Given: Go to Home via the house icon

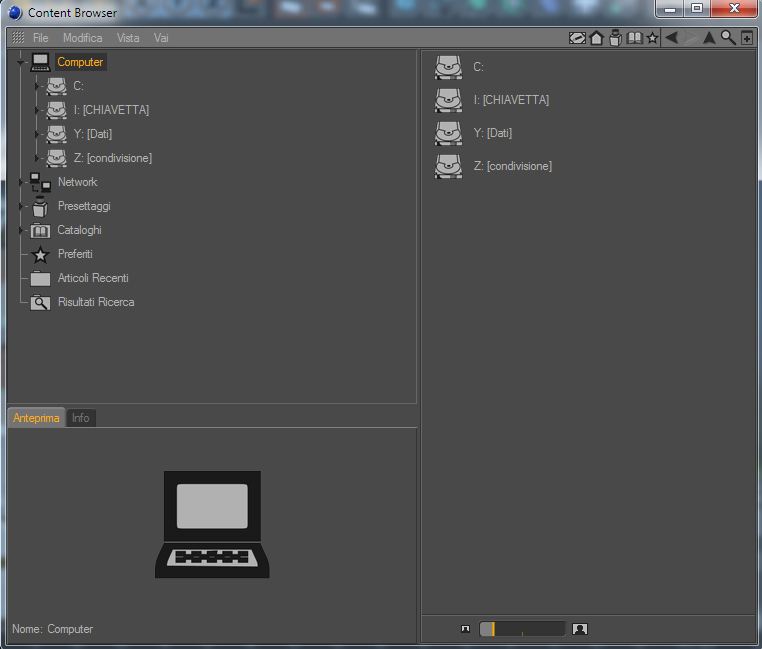Looking at the screenshot, I should click(596, 38).
